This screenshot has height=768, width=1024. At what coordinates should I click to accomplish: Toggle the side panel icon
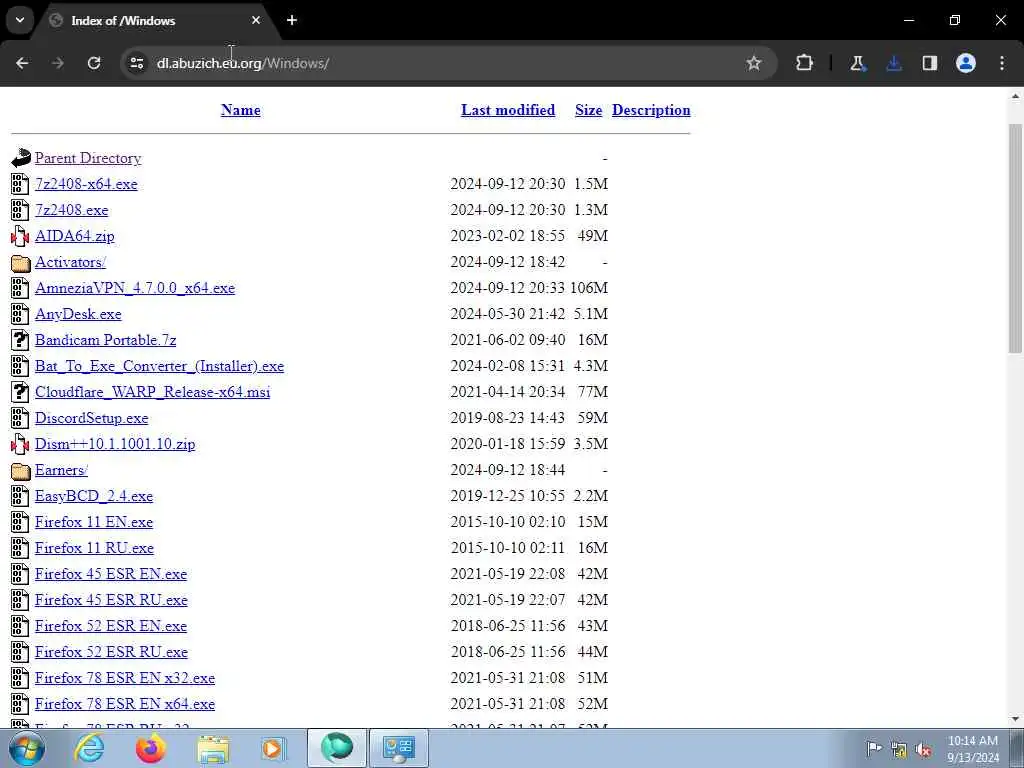coord(930,63)
